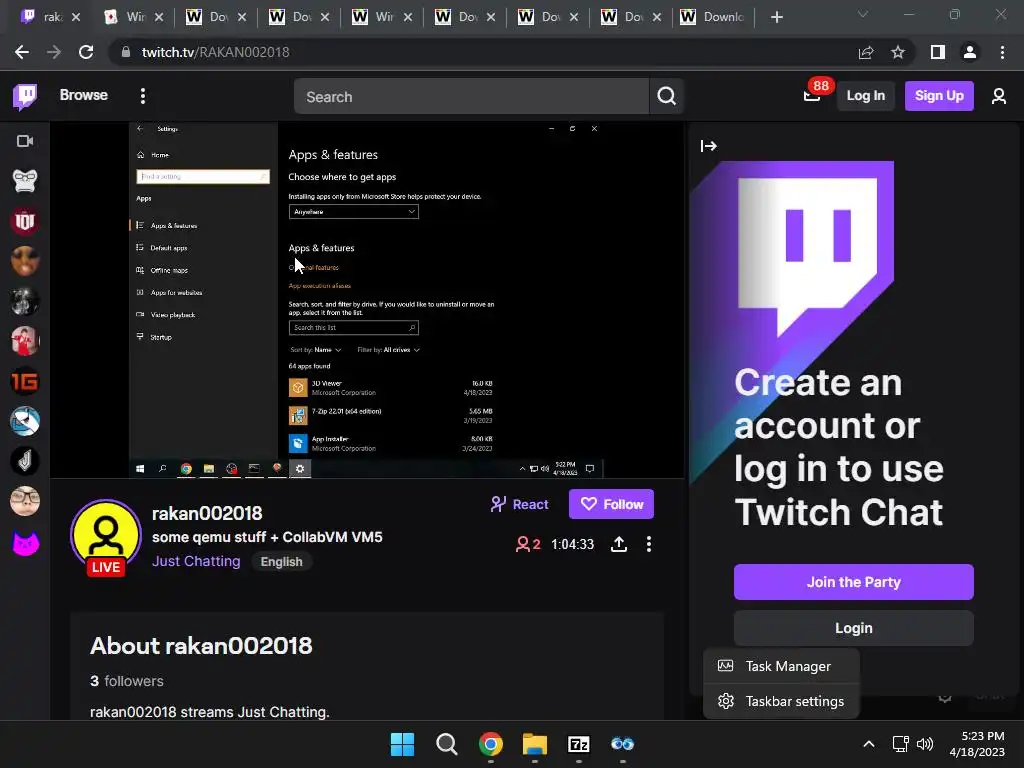Open the 7-Zip taskbar icon
Viewport: 1024px width, 768px height.
579,744
